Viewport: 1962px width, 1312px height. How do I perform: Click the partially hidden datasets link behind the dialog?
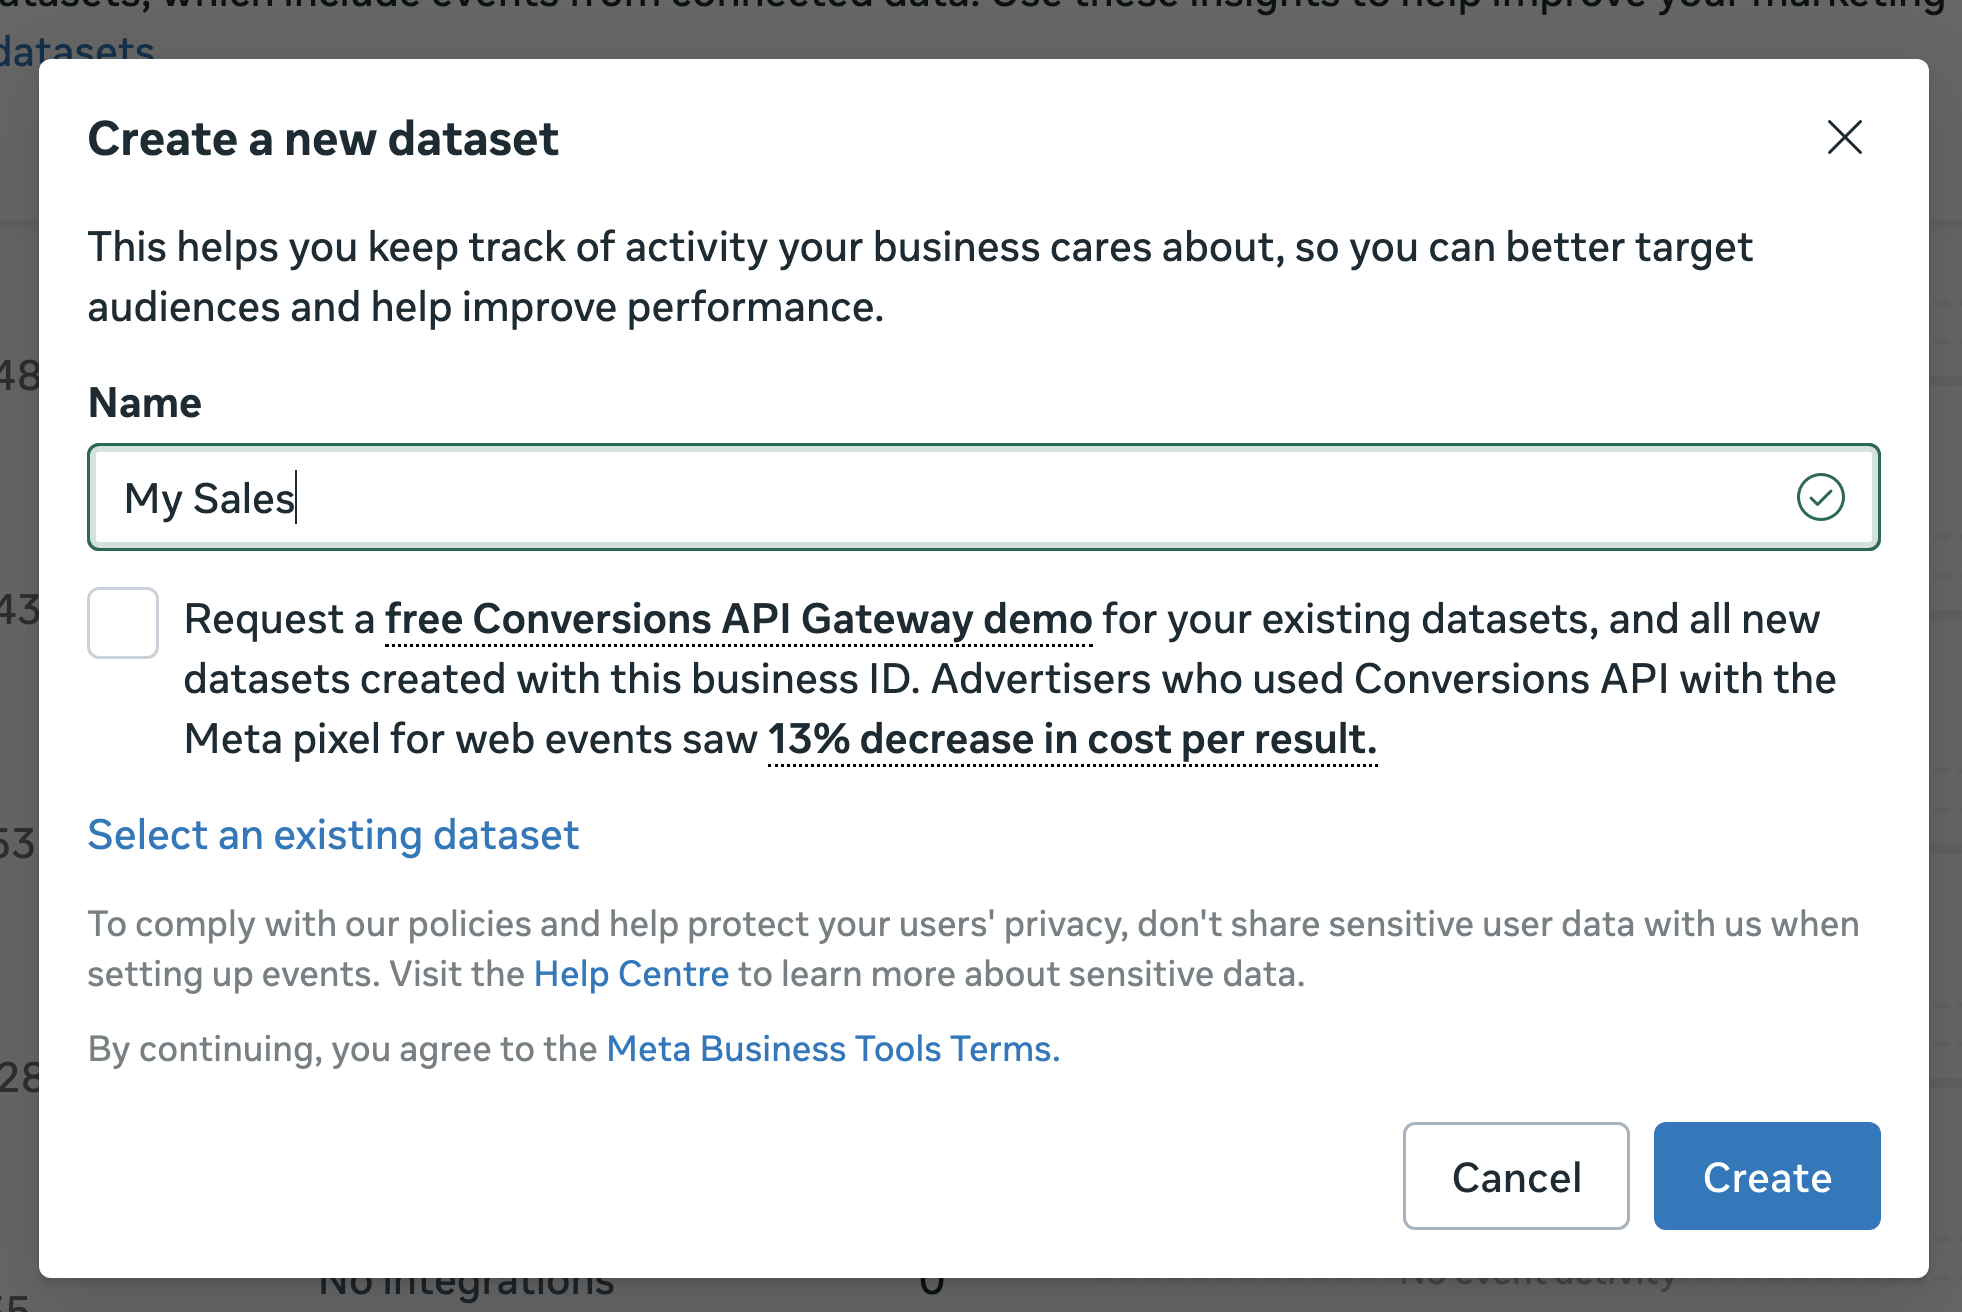pos(78,48)
